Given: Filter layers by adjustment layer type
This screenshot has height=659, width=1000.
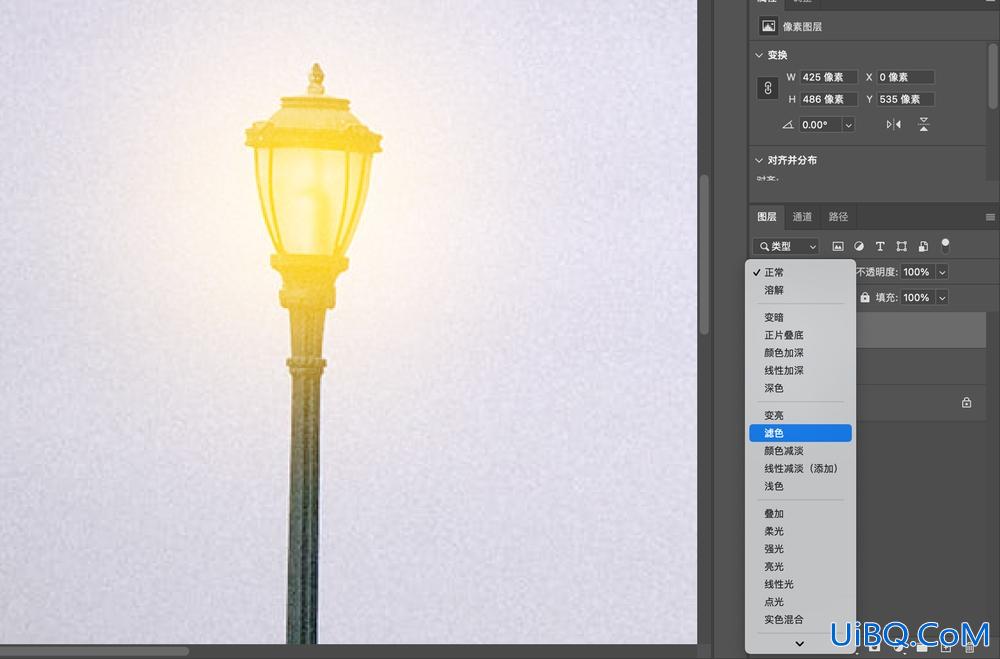Looking at the screenshot, I should click(859, 246).
